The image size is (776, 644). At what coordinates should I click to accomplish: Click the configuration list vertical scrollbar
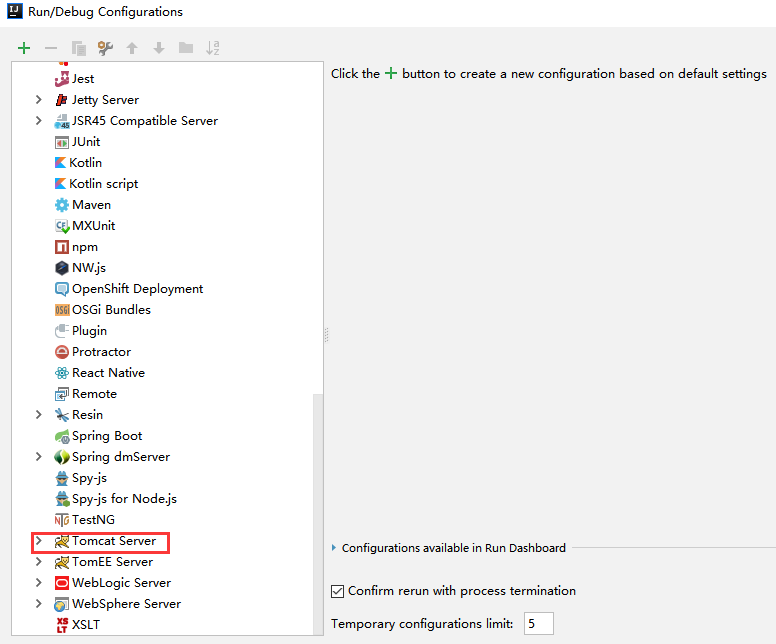click(318, 514)
